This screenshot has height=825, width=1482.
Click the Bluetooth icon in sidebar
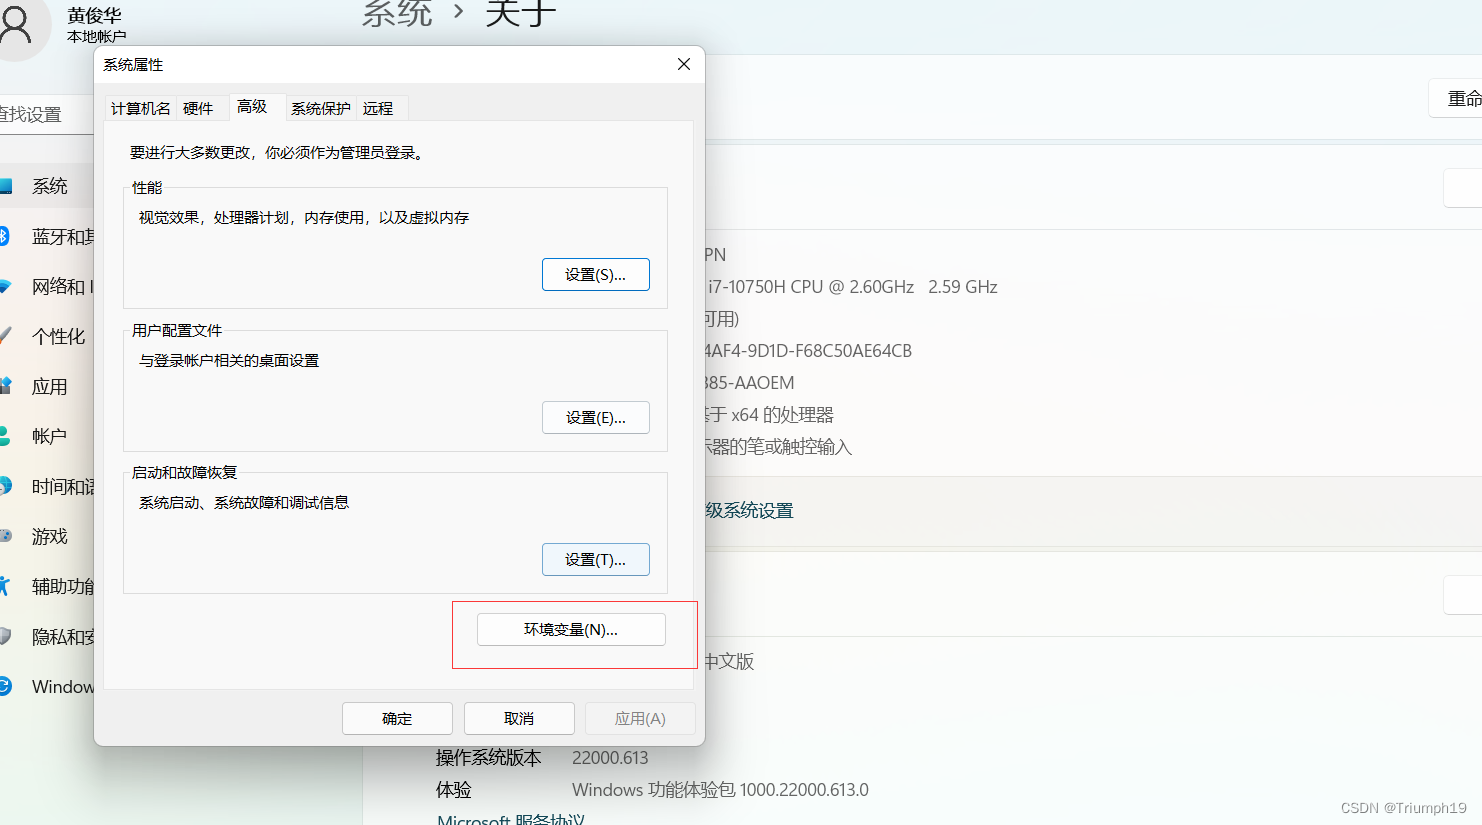[4, 236]
